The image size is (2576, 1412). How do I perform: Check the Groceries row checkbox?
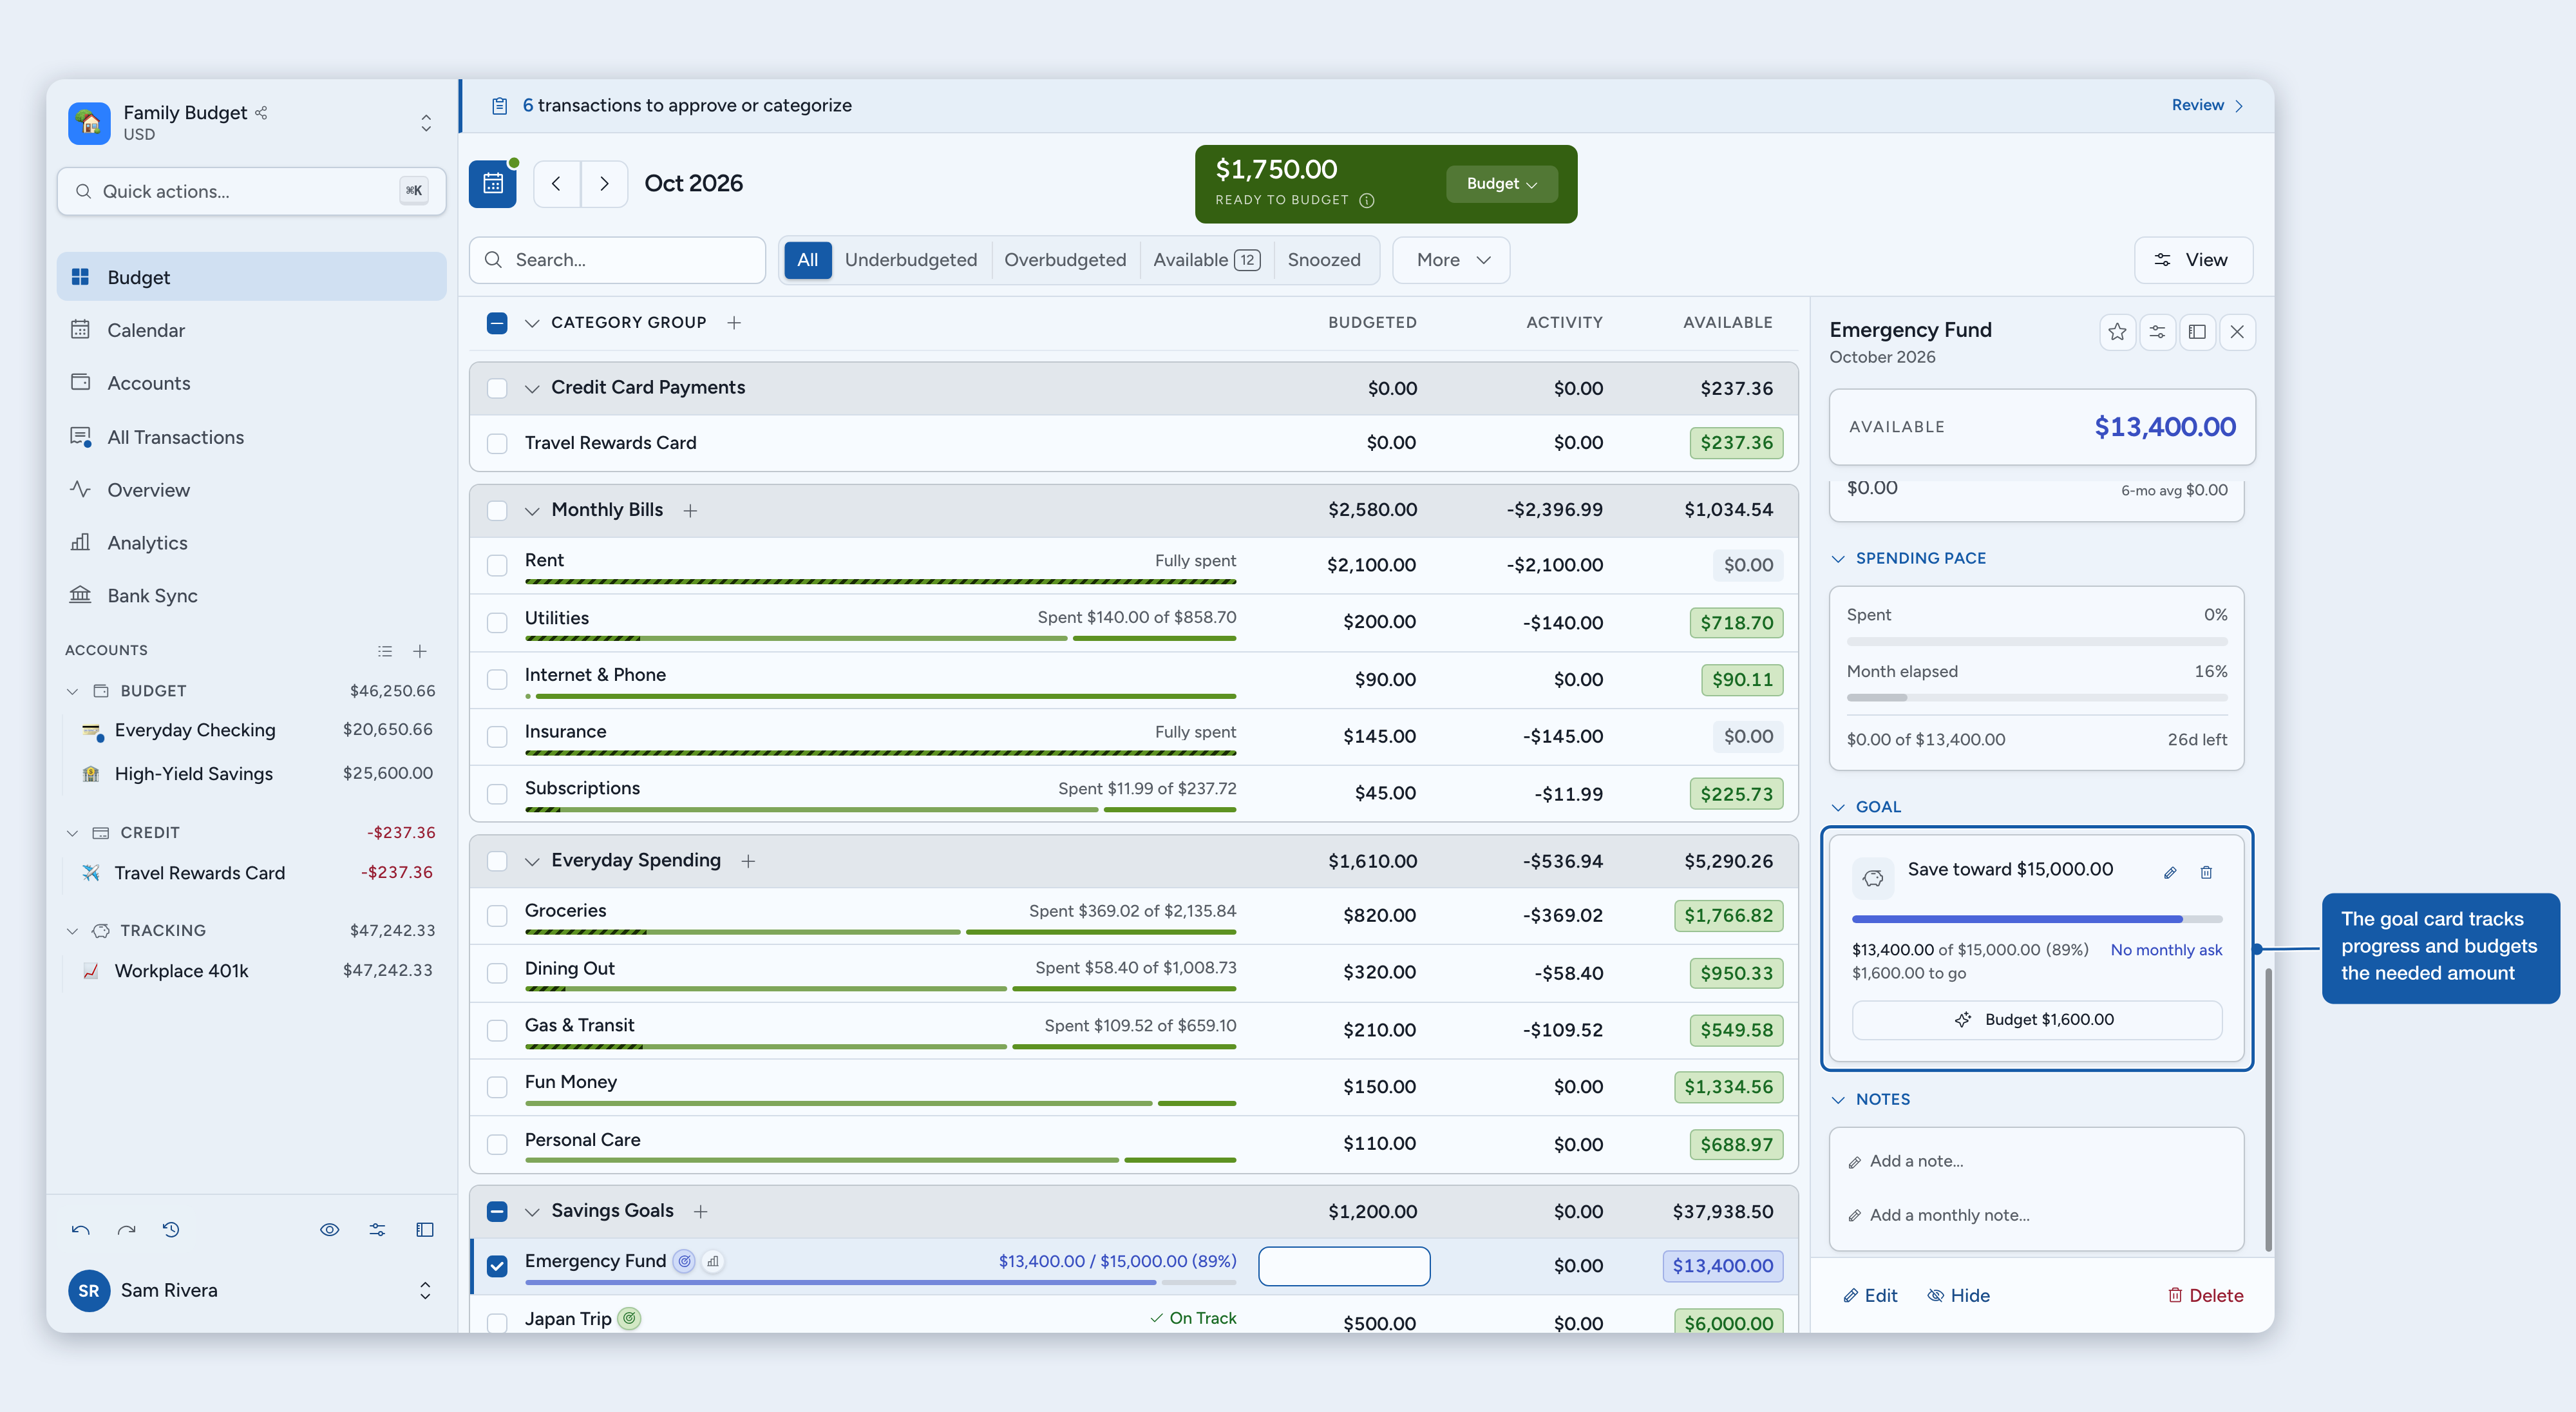497,915
